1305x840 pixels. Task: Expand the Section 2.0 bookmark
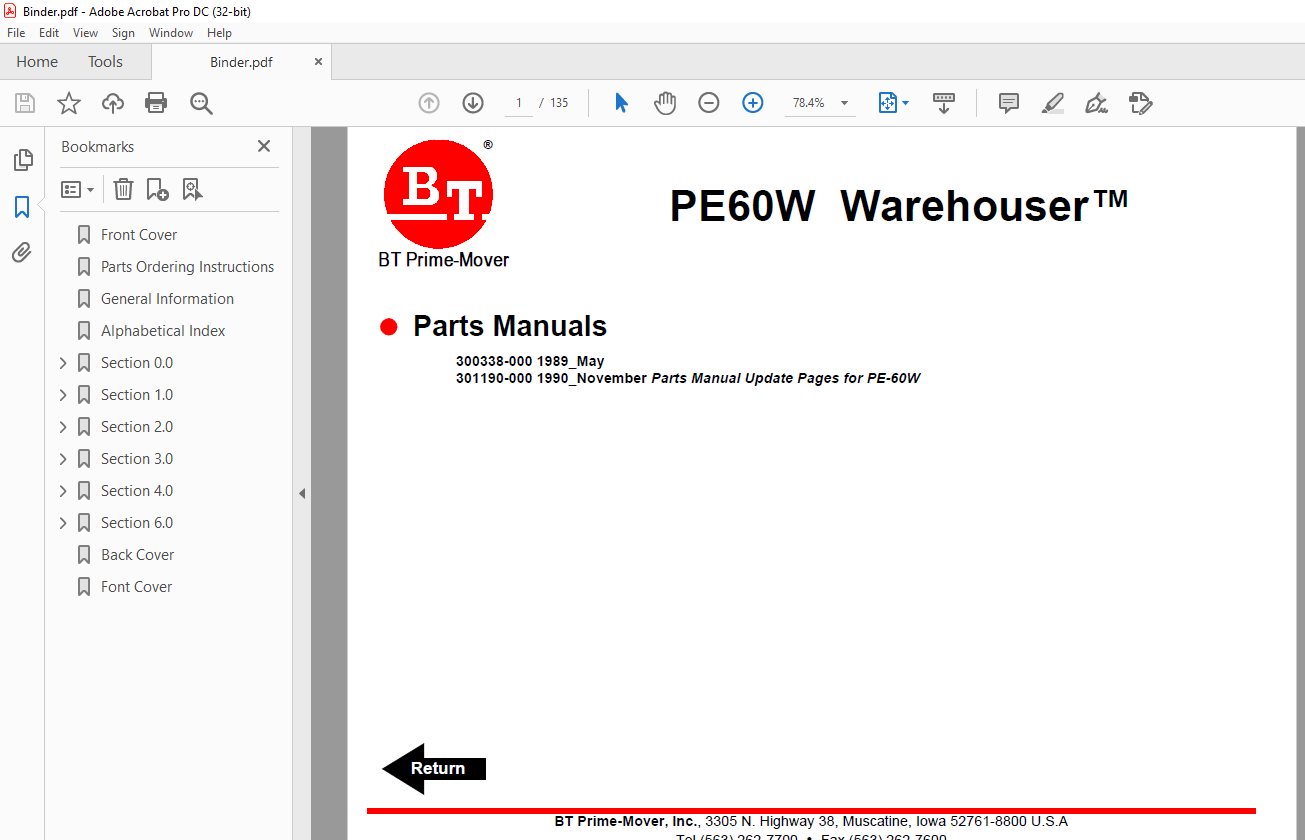coord(63,427)
